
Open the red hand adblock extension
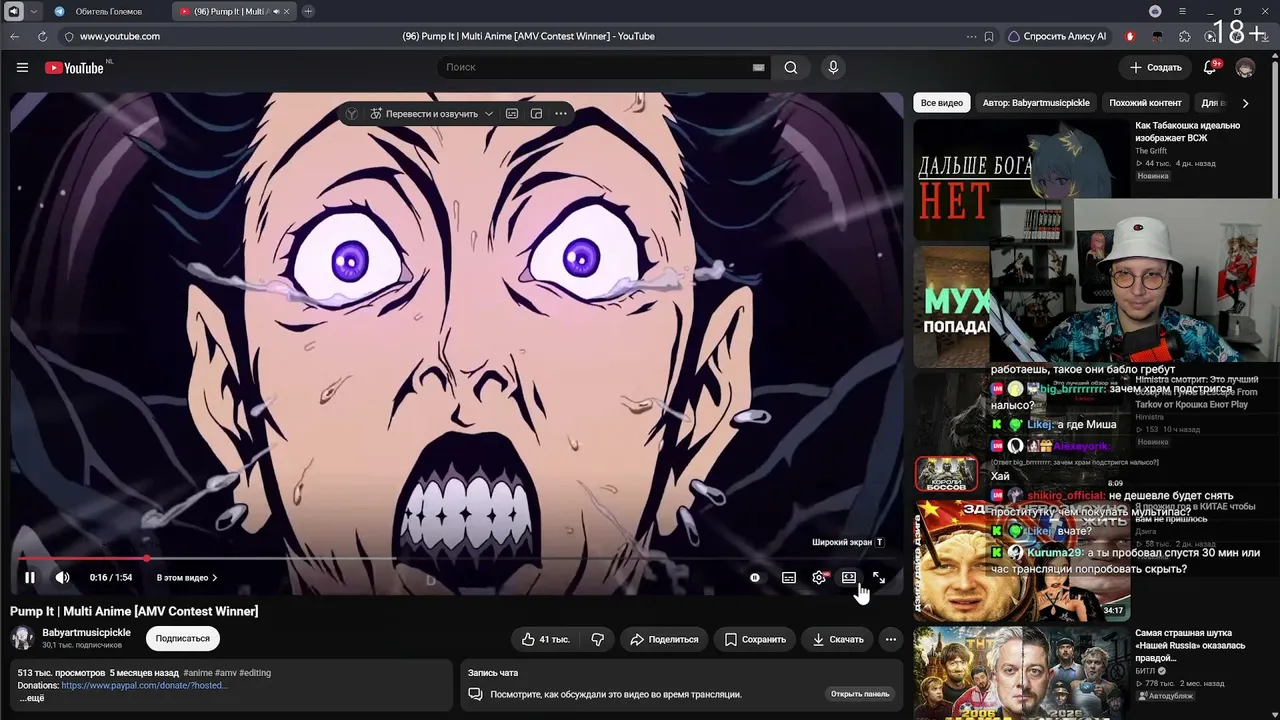[x=1130, y=36]
